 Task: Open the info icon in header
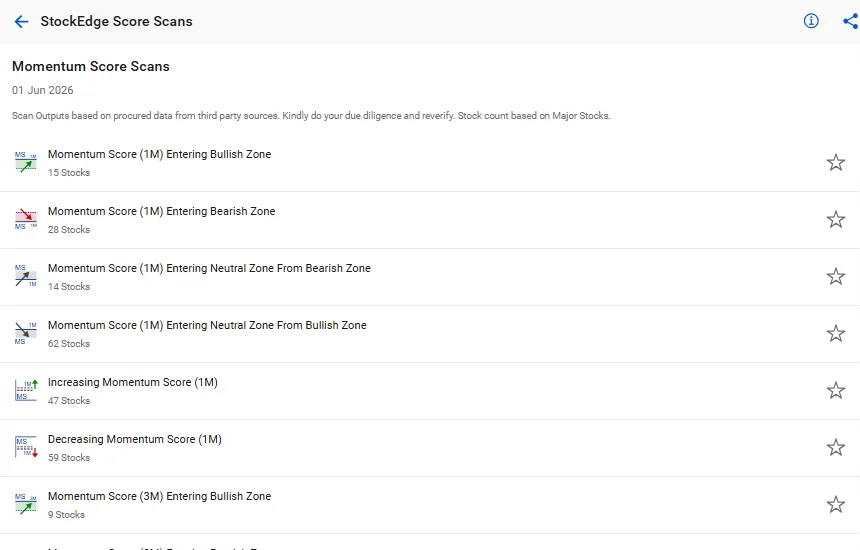(811, 21)
